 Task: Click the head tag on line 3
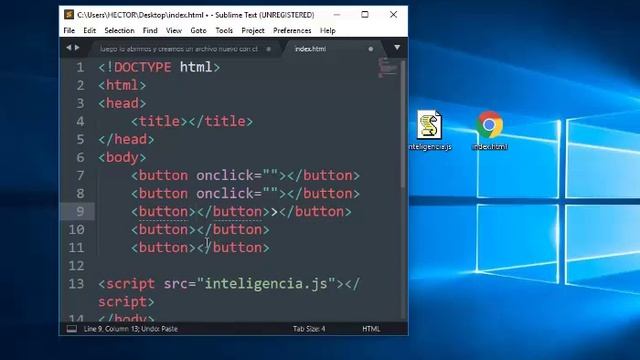(x=122, y=103)
